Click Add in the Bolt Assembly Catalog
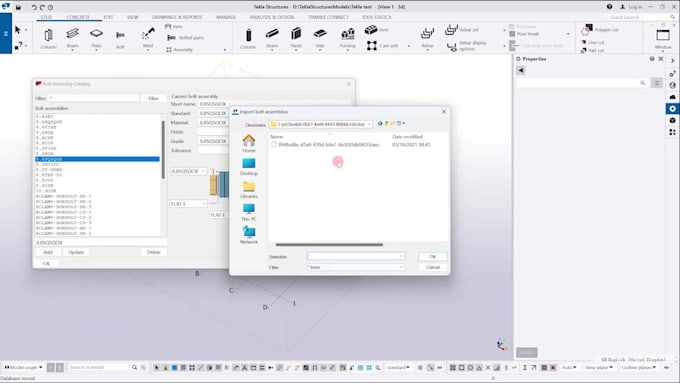Image resolution: width=680 pixels, height=383 pixels. 48,252
